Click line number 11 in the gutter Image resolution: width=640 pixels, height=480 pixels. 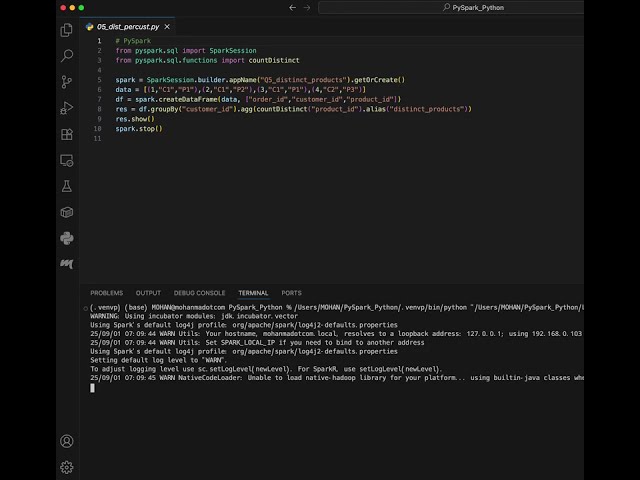coord(97,139)
